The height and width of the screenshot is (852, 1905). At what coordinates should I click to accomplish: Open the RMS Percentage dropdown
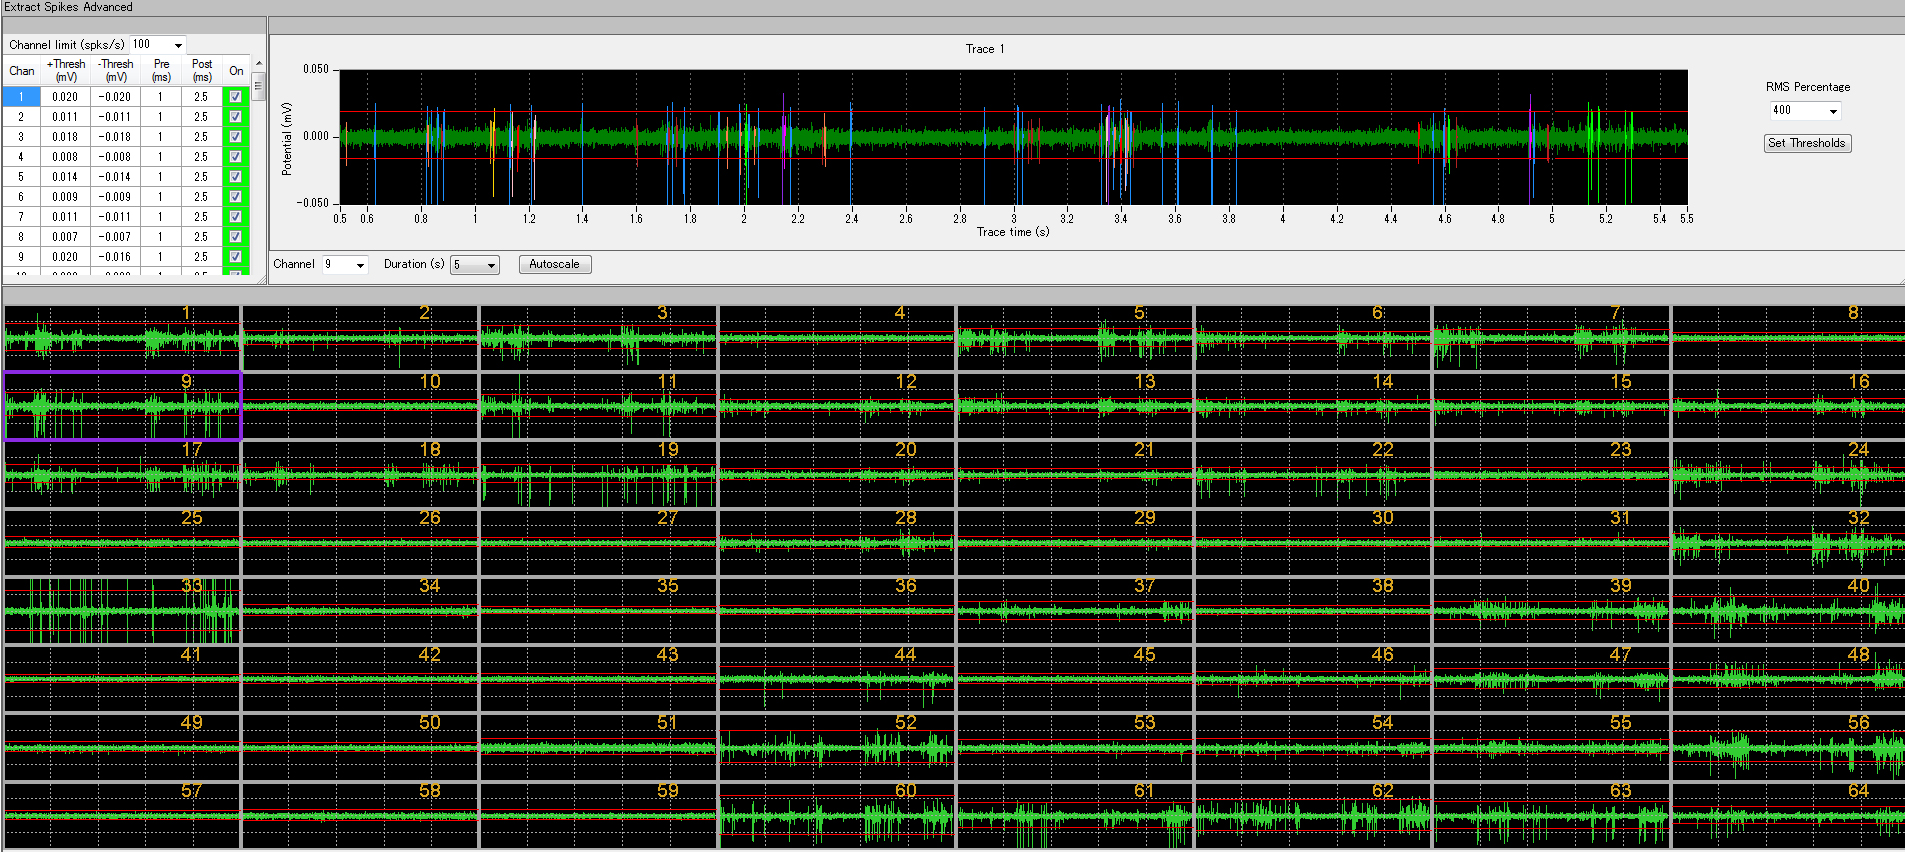pyautogui.click(x=1833, y=111)
